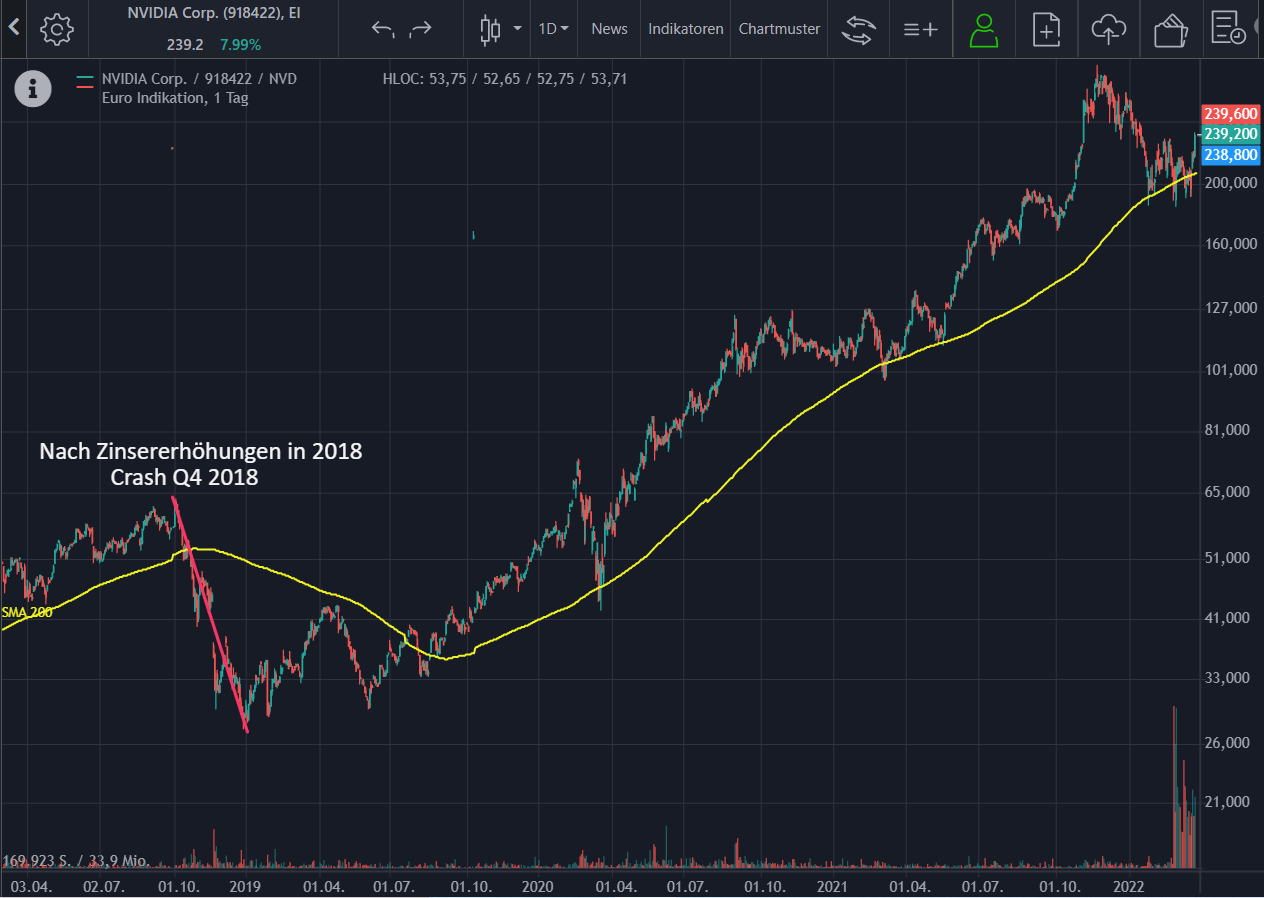The height and width of the screenshot is (898, 1264).
Task: Toggle the chart info circle button
Action: point(33,89)
